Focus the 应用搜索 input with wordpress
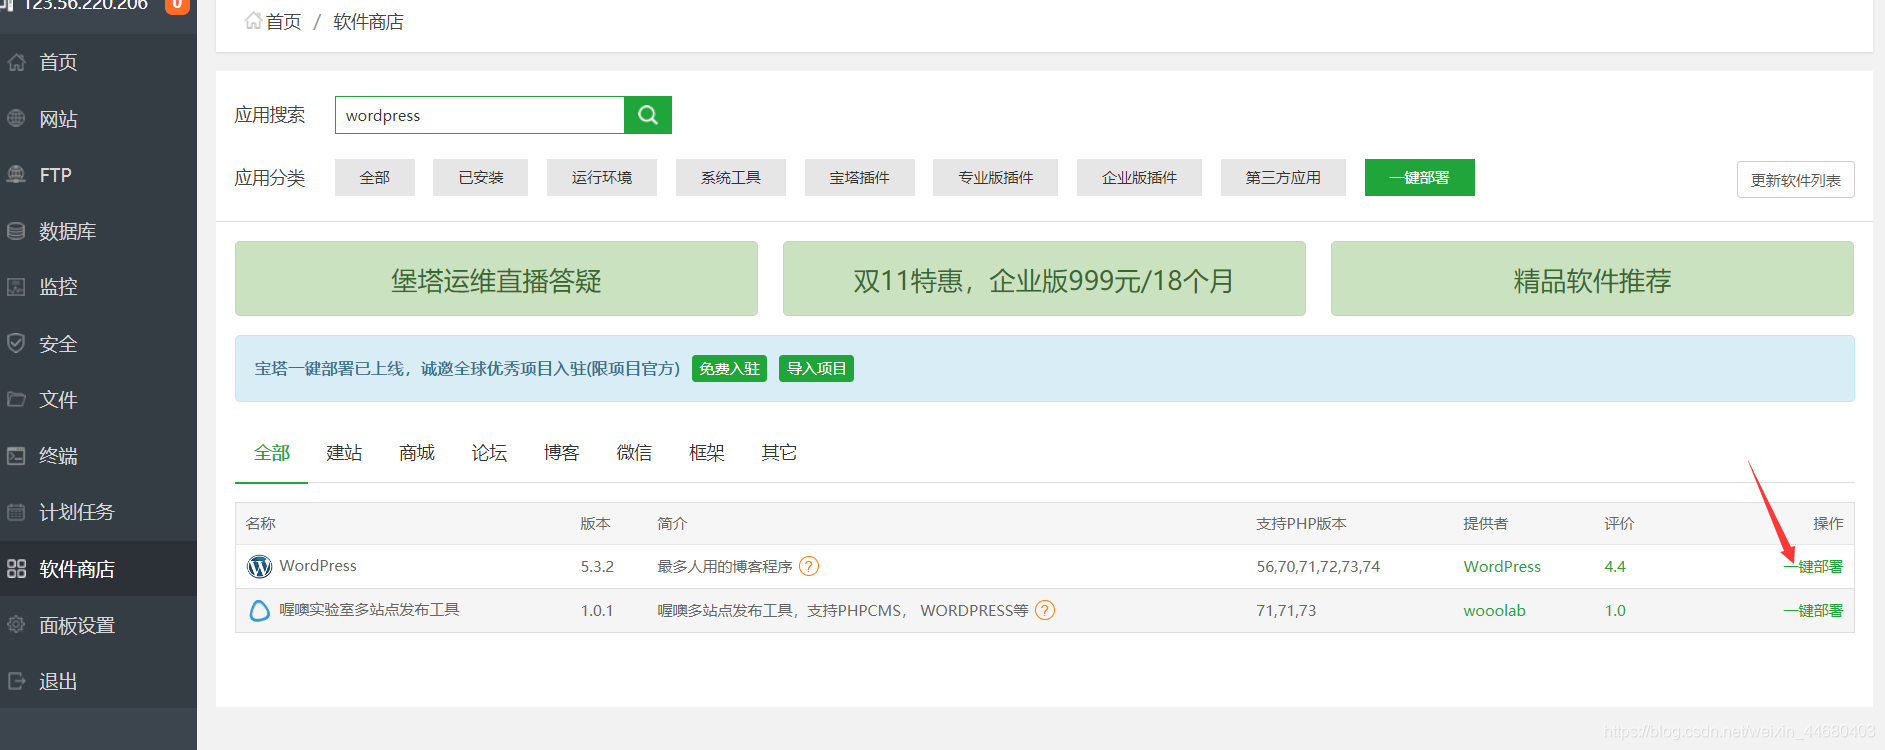Viewport: 1885px width, 750px height. click(x=480, y=115)
